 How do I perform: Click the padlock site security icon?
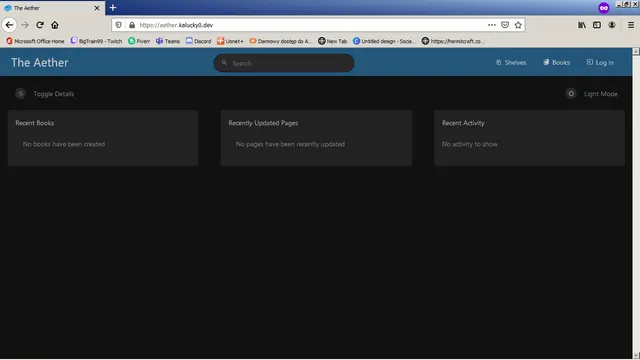[132, 25]
